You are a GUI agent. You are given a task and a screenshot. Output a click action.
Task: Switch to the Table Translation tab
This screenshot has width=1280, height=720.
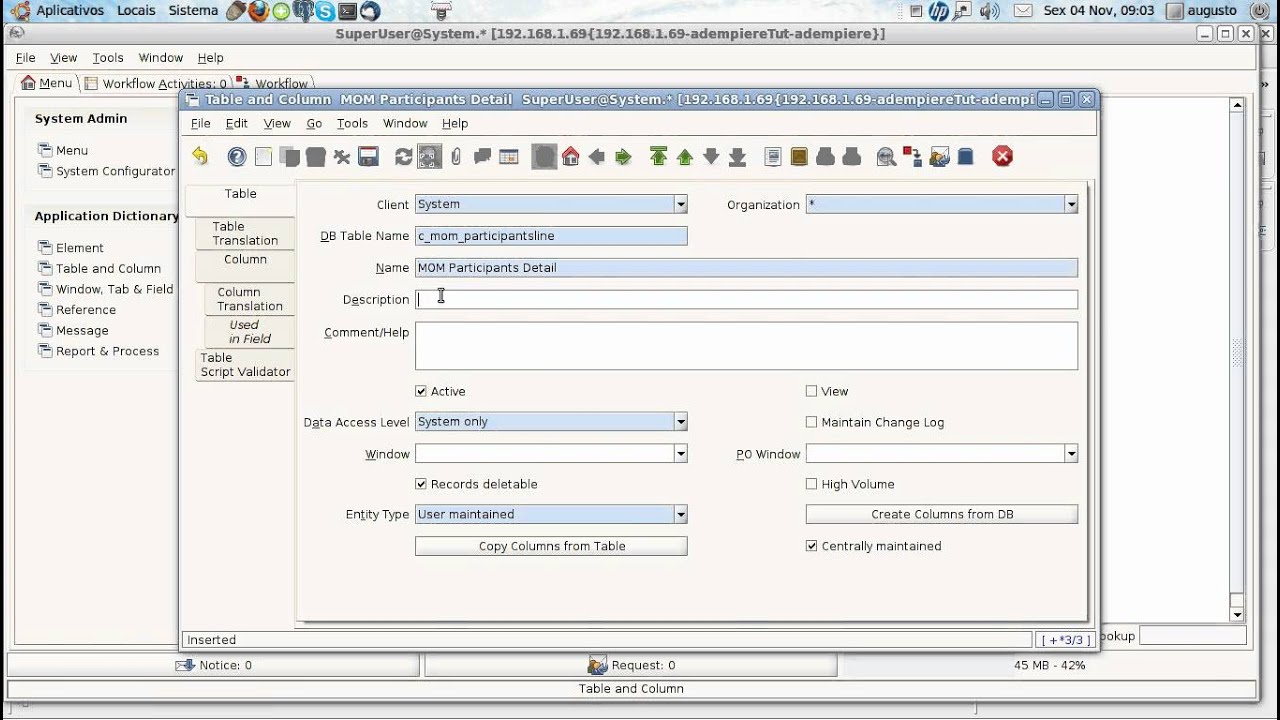245,233
